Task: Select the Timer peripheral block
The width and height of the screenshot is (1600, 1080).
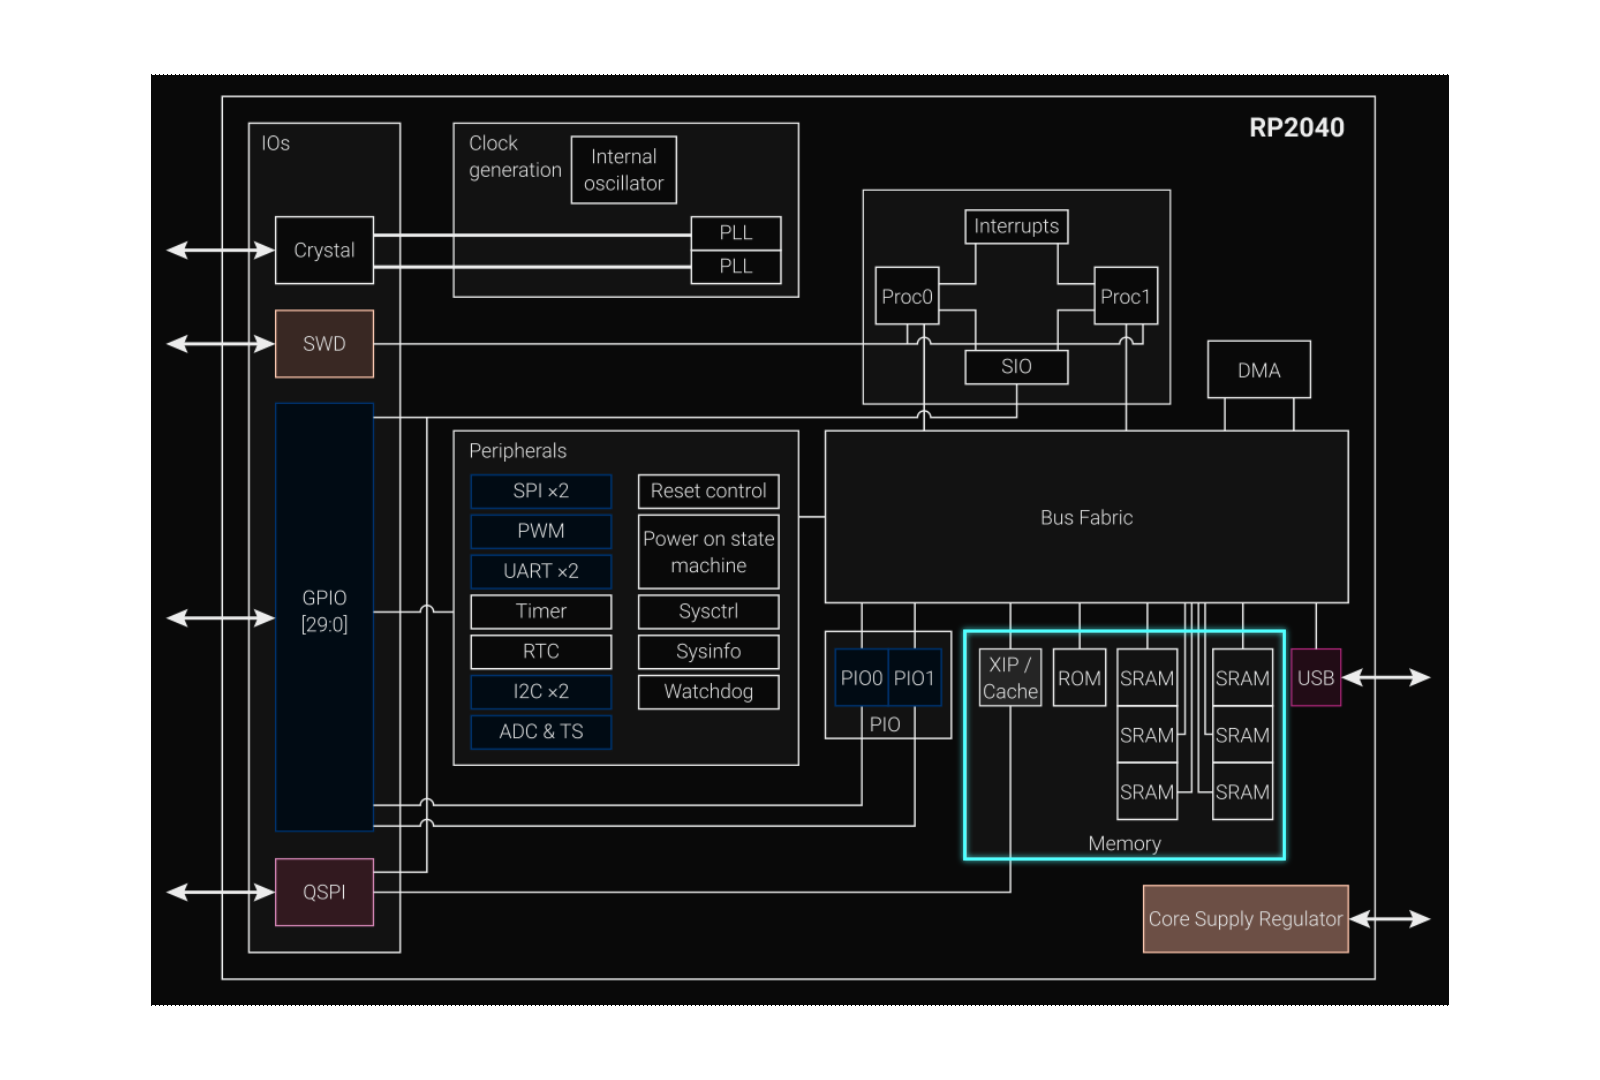Action: pos(541,611)
